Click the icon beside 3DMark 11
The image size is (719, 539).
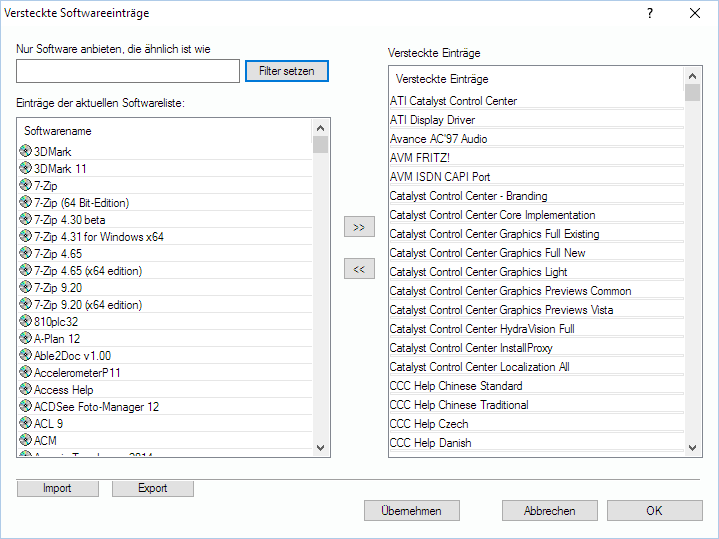(x=26, y=168)
